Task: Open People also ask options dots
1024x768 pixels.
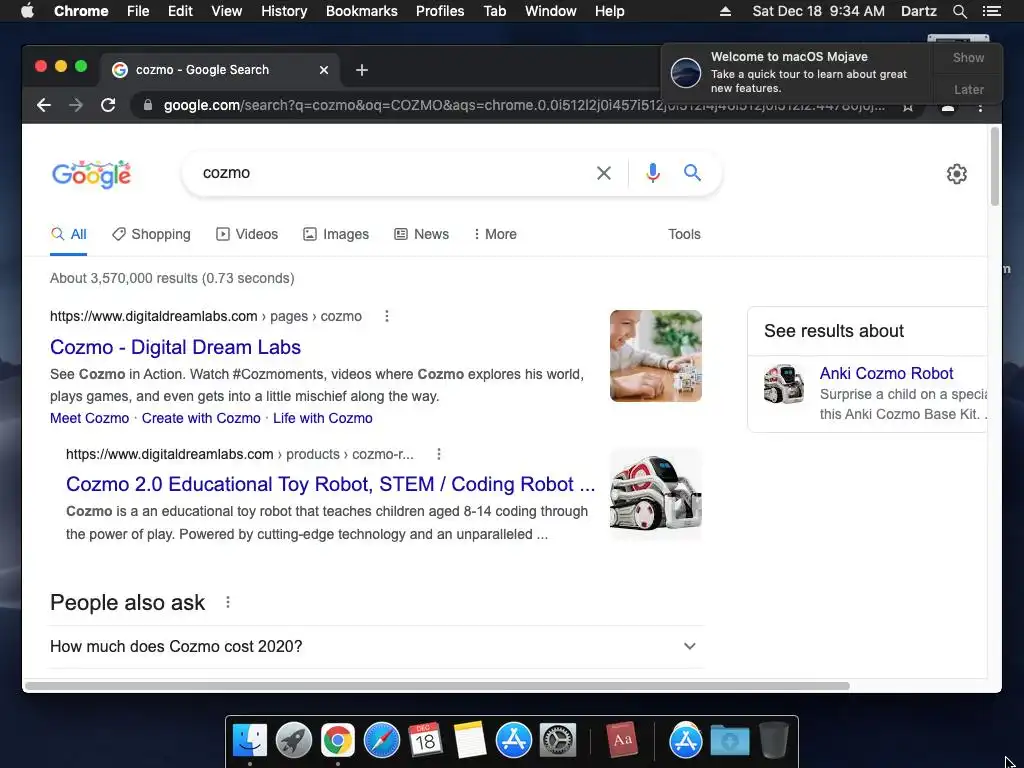Action: tap(228, 602)
